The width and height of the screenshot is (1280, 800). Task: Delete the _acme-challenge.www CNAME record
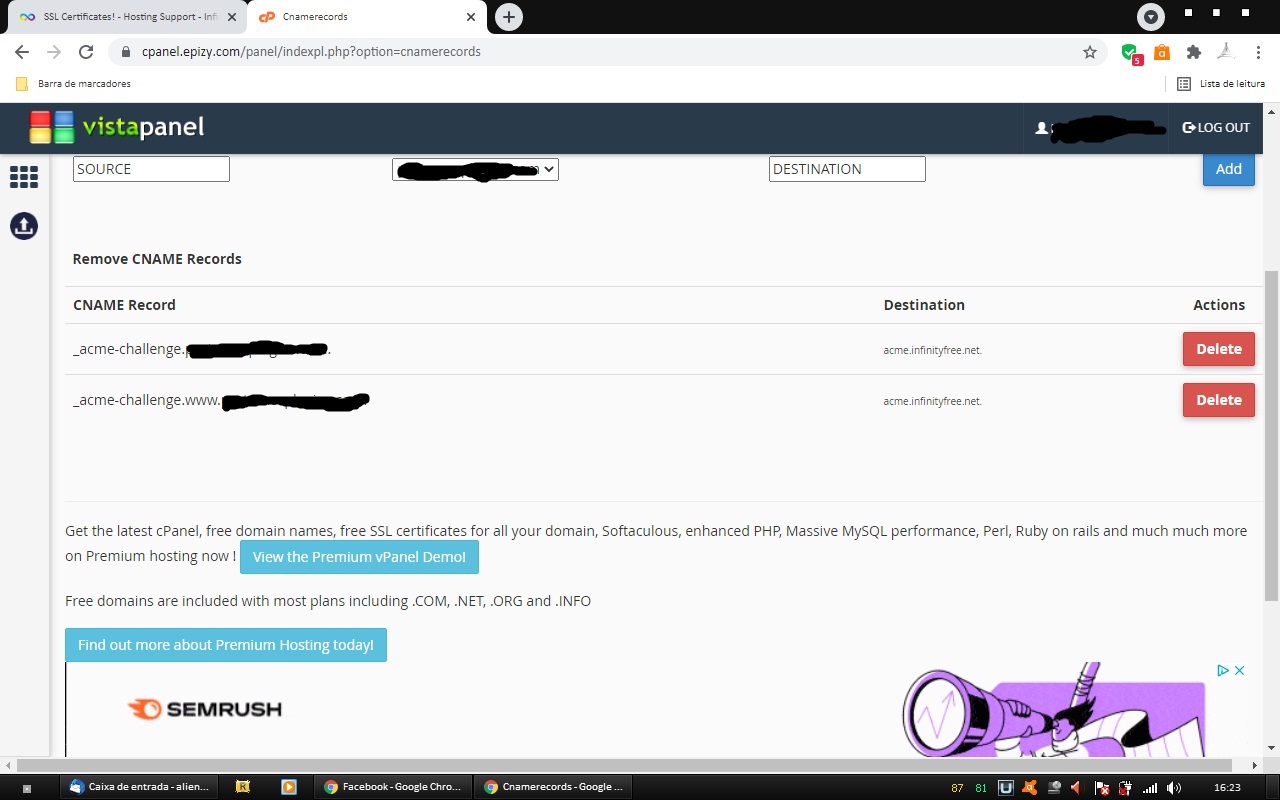click(x=1218, y=400)
